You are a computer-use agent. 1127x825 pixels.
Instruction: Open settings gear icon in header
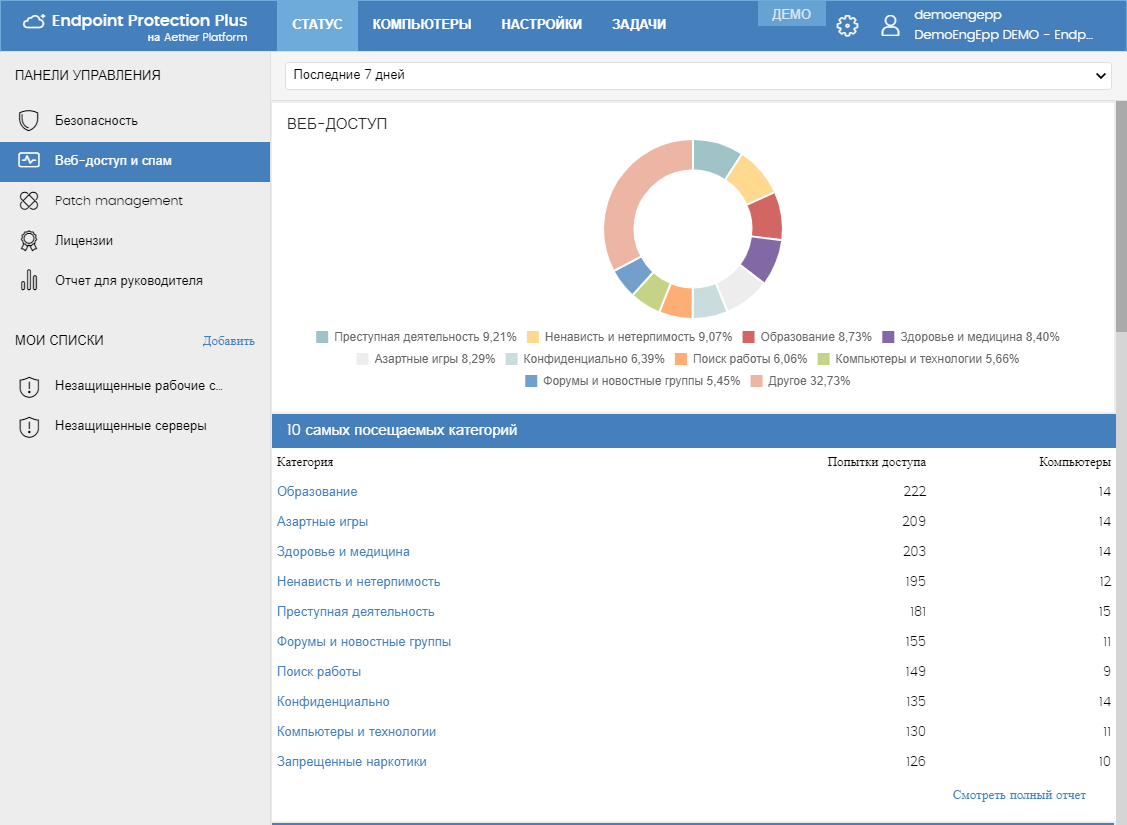(x=847, y=26)
